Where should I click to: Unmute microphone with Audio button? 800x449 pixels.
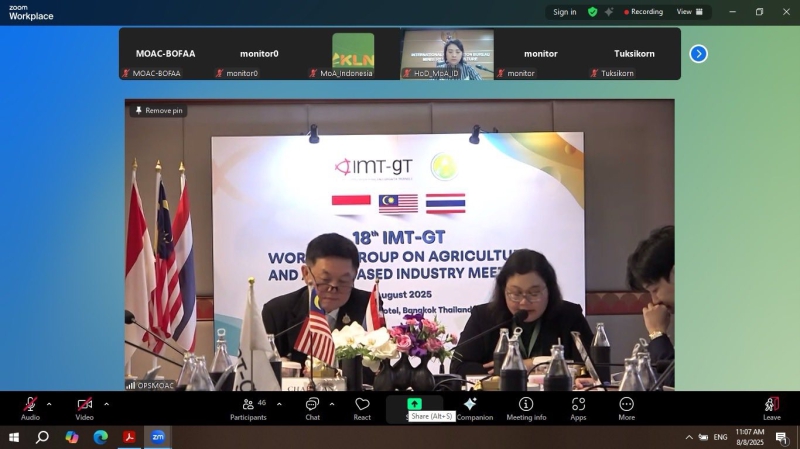click(30, 408)
